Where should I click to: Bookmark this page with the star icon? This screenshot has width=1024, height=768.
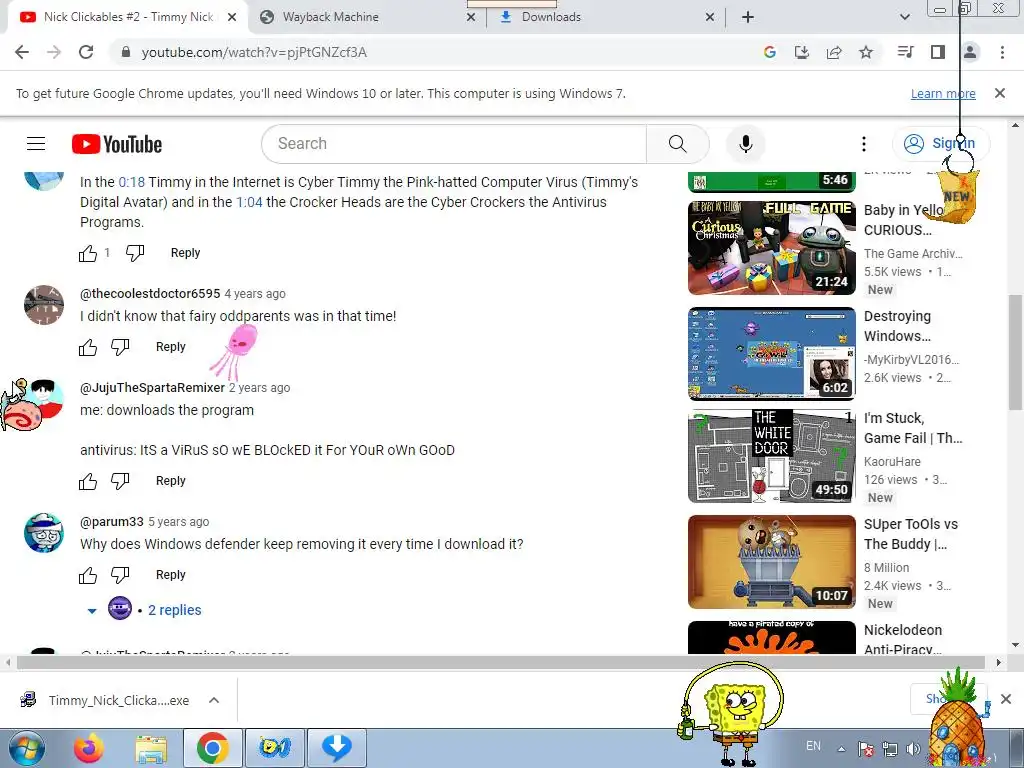click(866, 52)
